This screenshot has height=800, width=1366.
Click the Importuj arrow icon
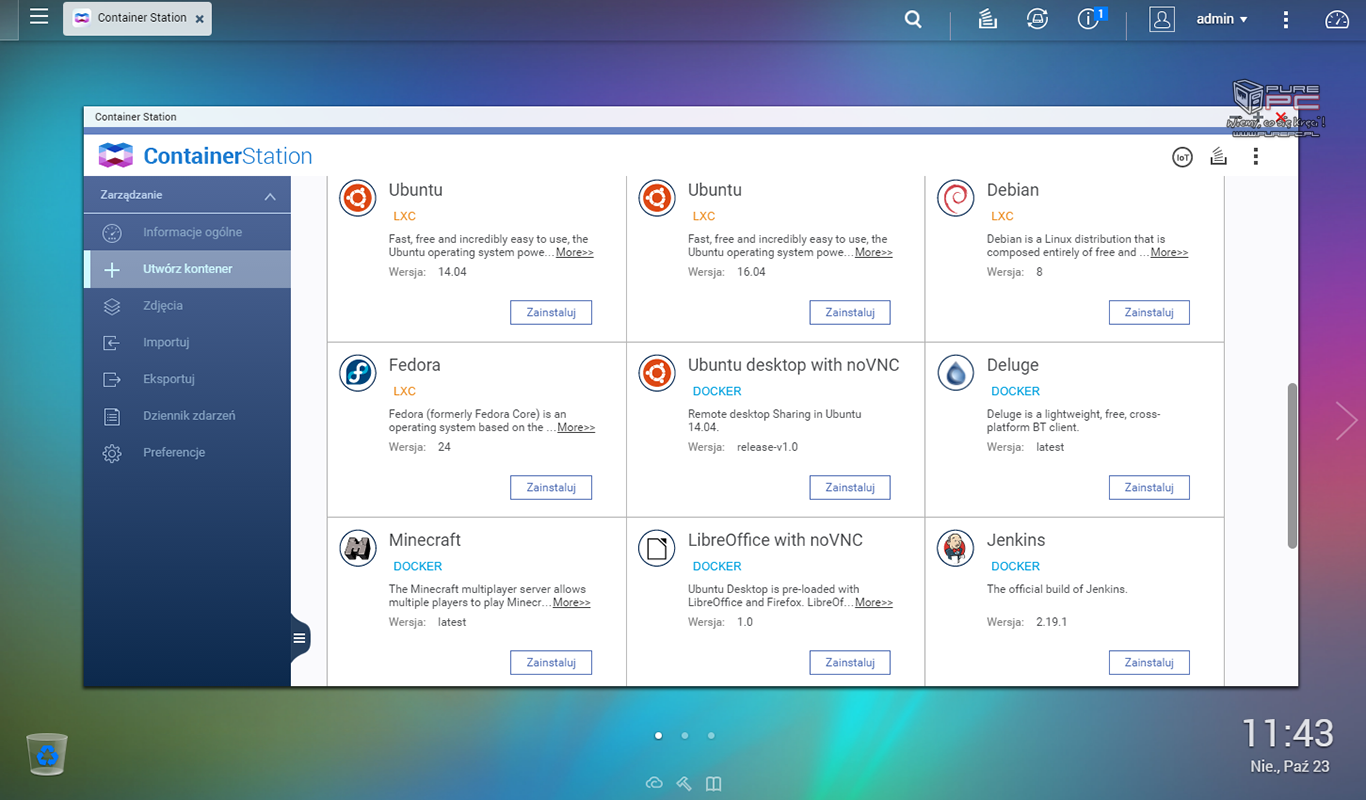tap(112, 343)
